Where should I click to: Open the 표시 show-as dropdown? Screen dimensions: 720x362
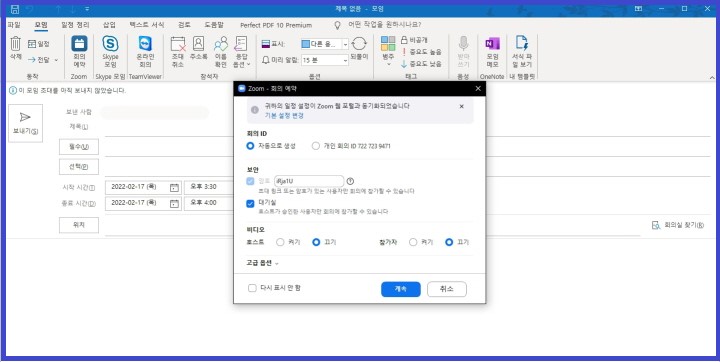345,44
